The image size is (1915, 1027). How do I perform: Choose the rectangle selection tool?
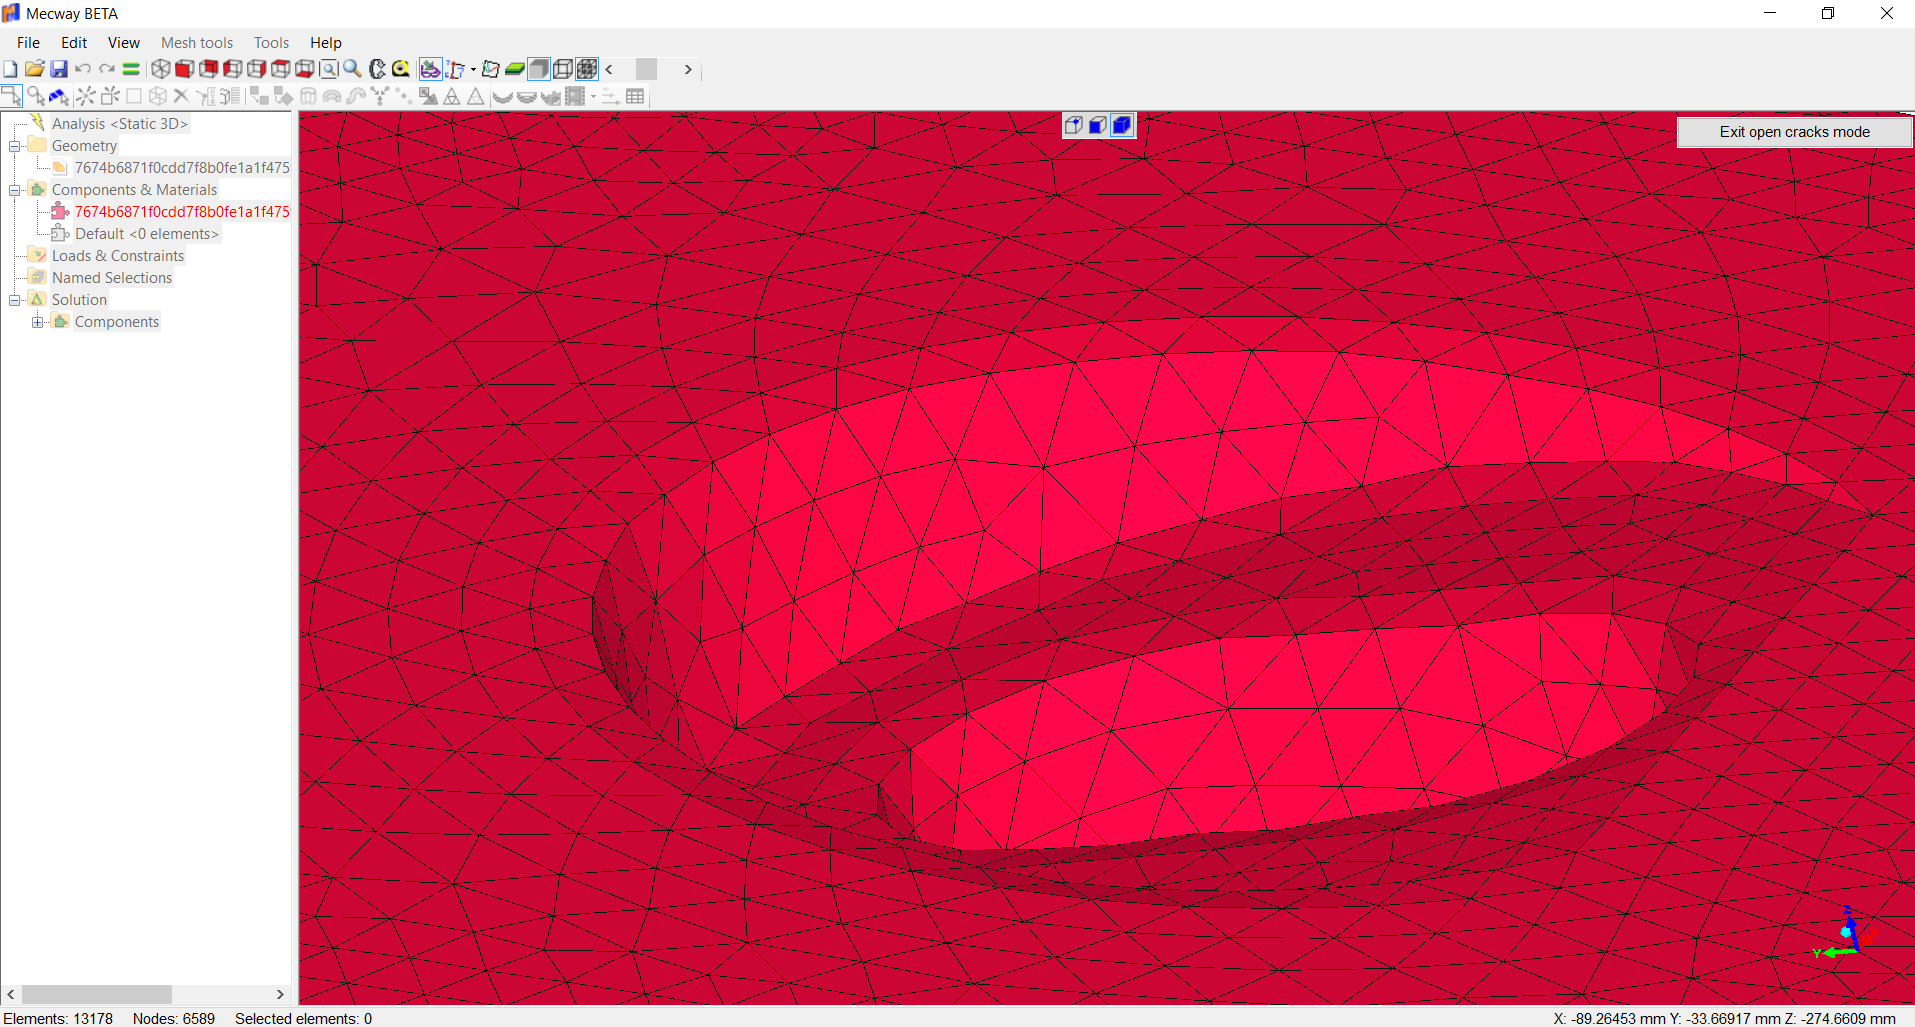pyautogui.click(x=11, y=96)
